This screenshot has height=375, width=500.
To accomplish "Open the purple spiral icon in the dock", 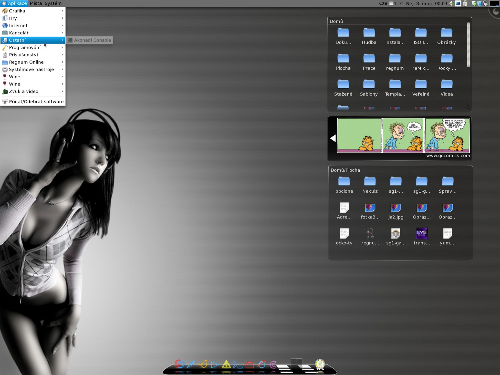I will tap(273, 364).
